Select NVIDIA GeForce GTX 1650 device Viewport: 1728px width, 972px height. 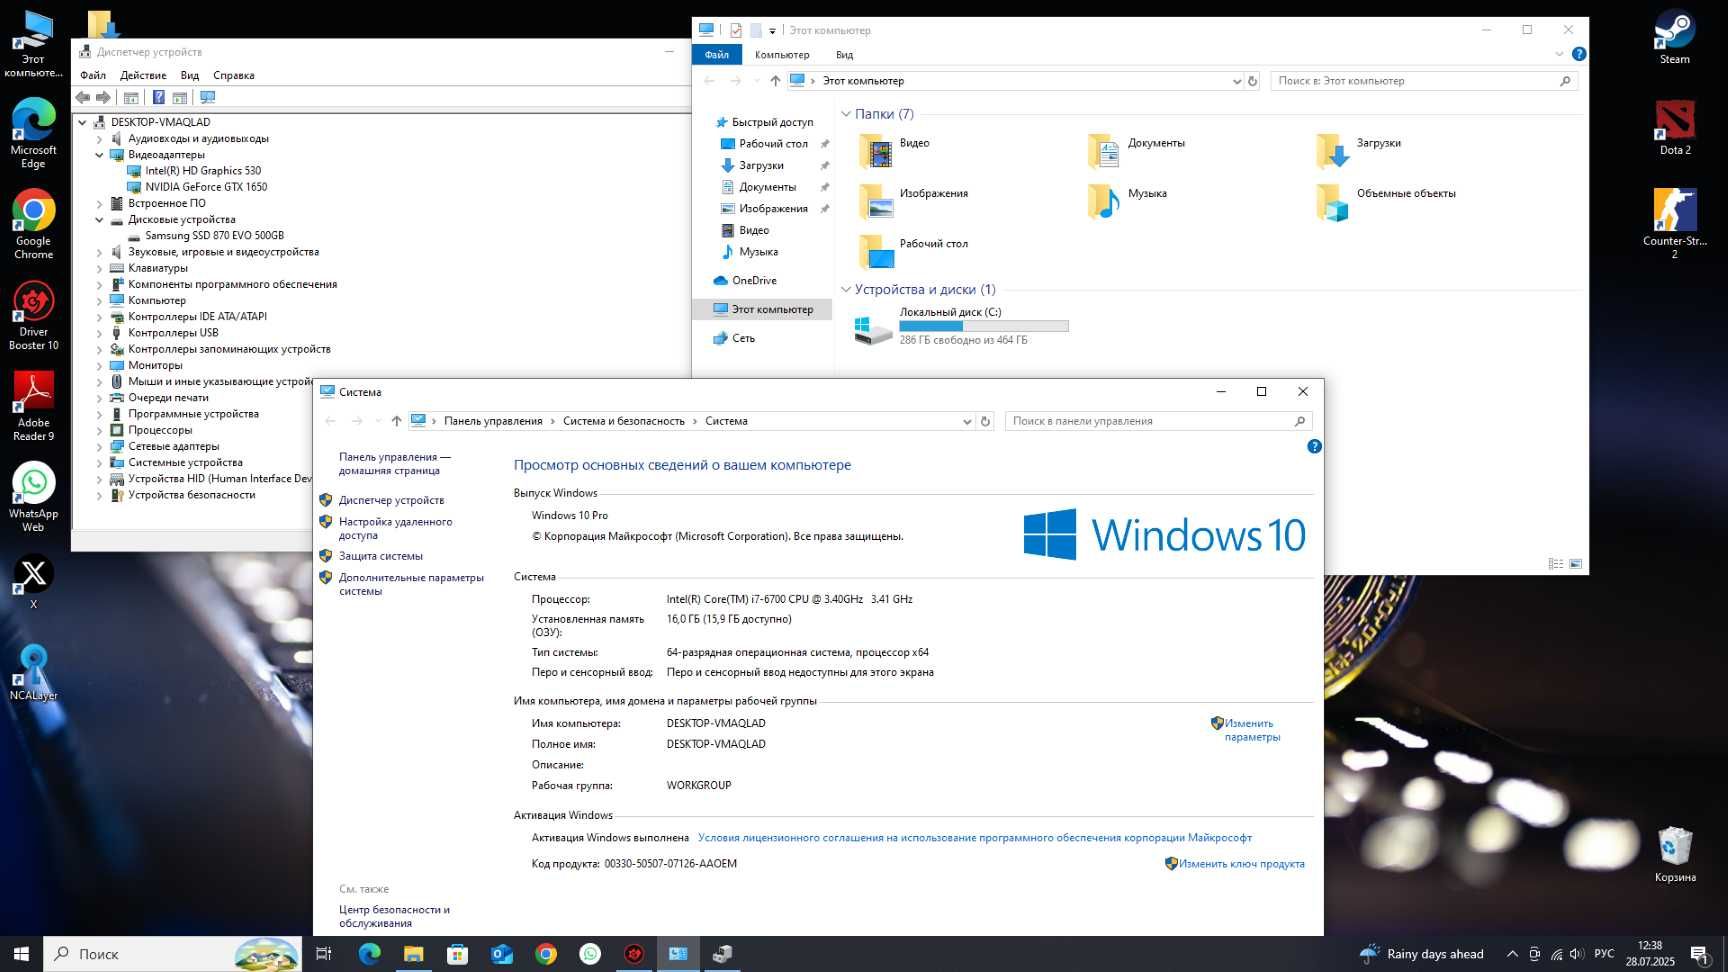tap(206, 187)
